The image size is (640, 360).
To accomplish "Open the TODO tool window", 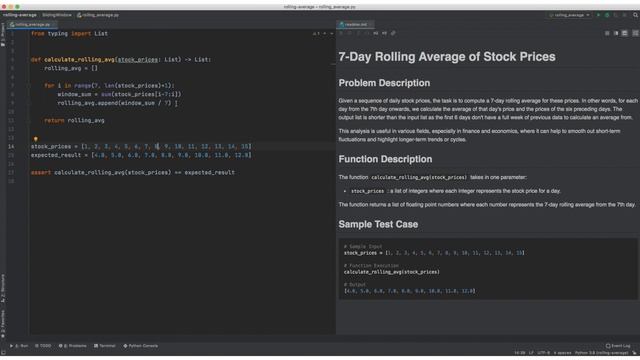I will coord(43,346).
